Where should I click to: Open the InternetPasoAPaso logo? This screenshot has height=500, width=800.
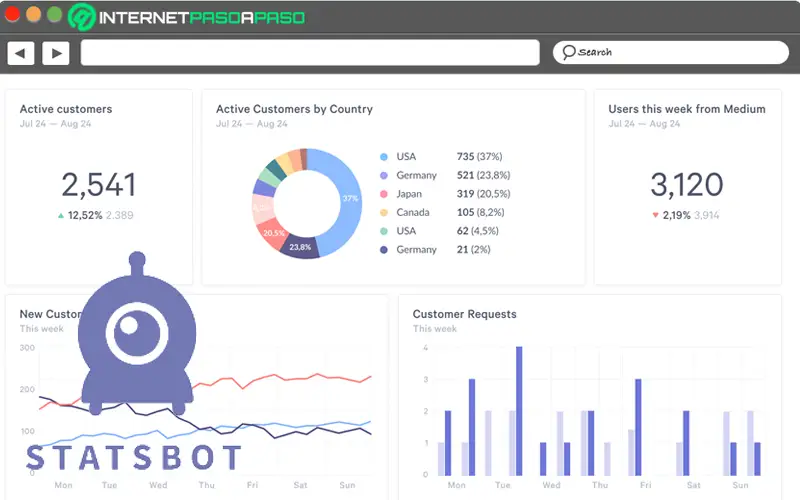(187, 17)
